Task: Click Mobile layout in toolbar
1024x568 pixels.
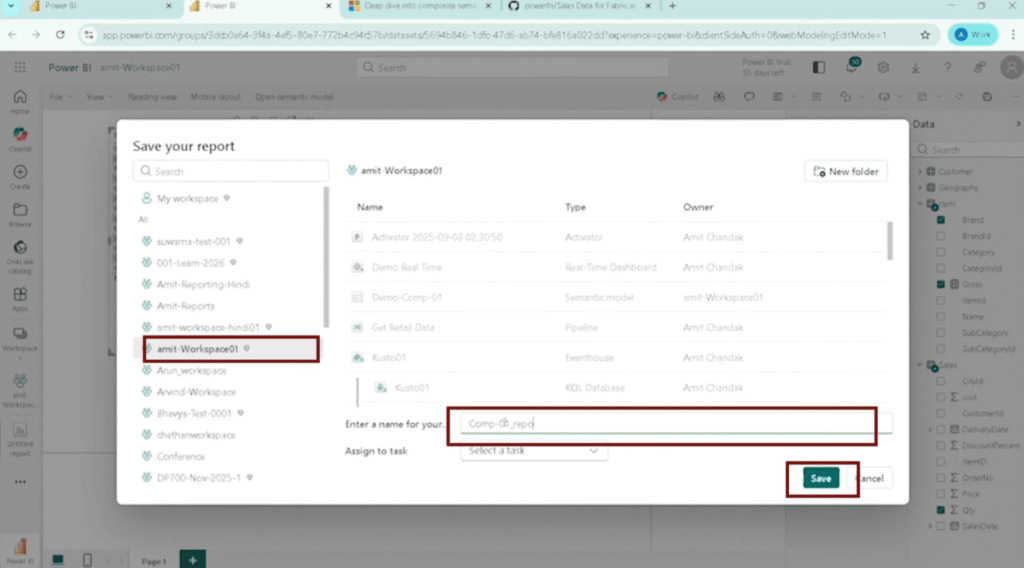Action: [x=216, y=97]
